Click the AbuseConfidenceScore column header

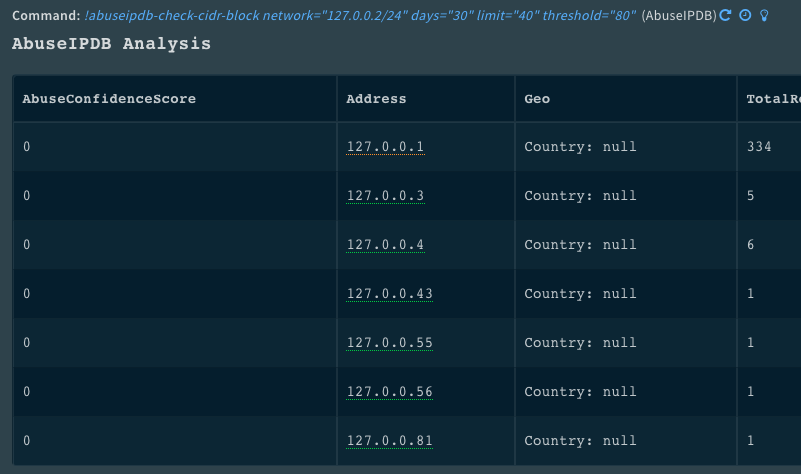(x=109, y=99)
